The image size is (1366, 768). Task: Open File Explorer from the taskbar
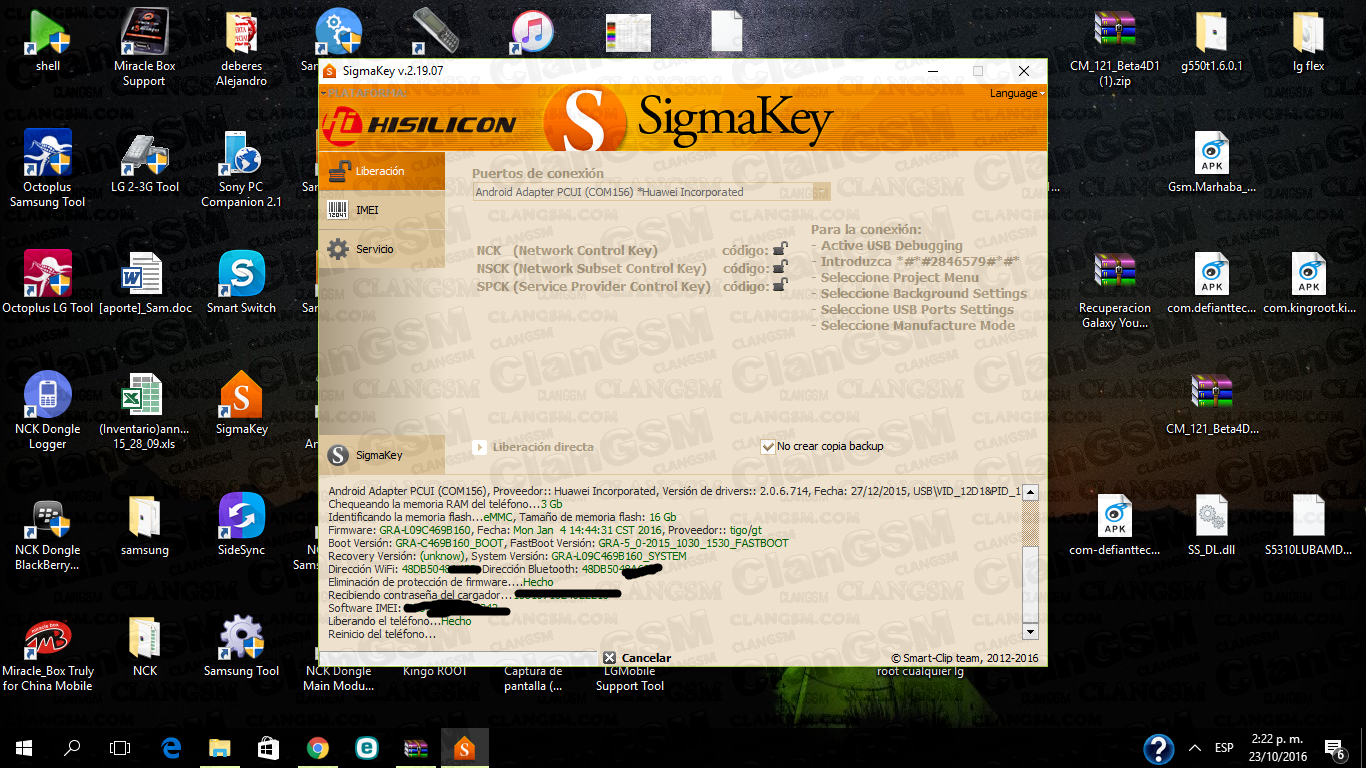click(x=220, y=747)
